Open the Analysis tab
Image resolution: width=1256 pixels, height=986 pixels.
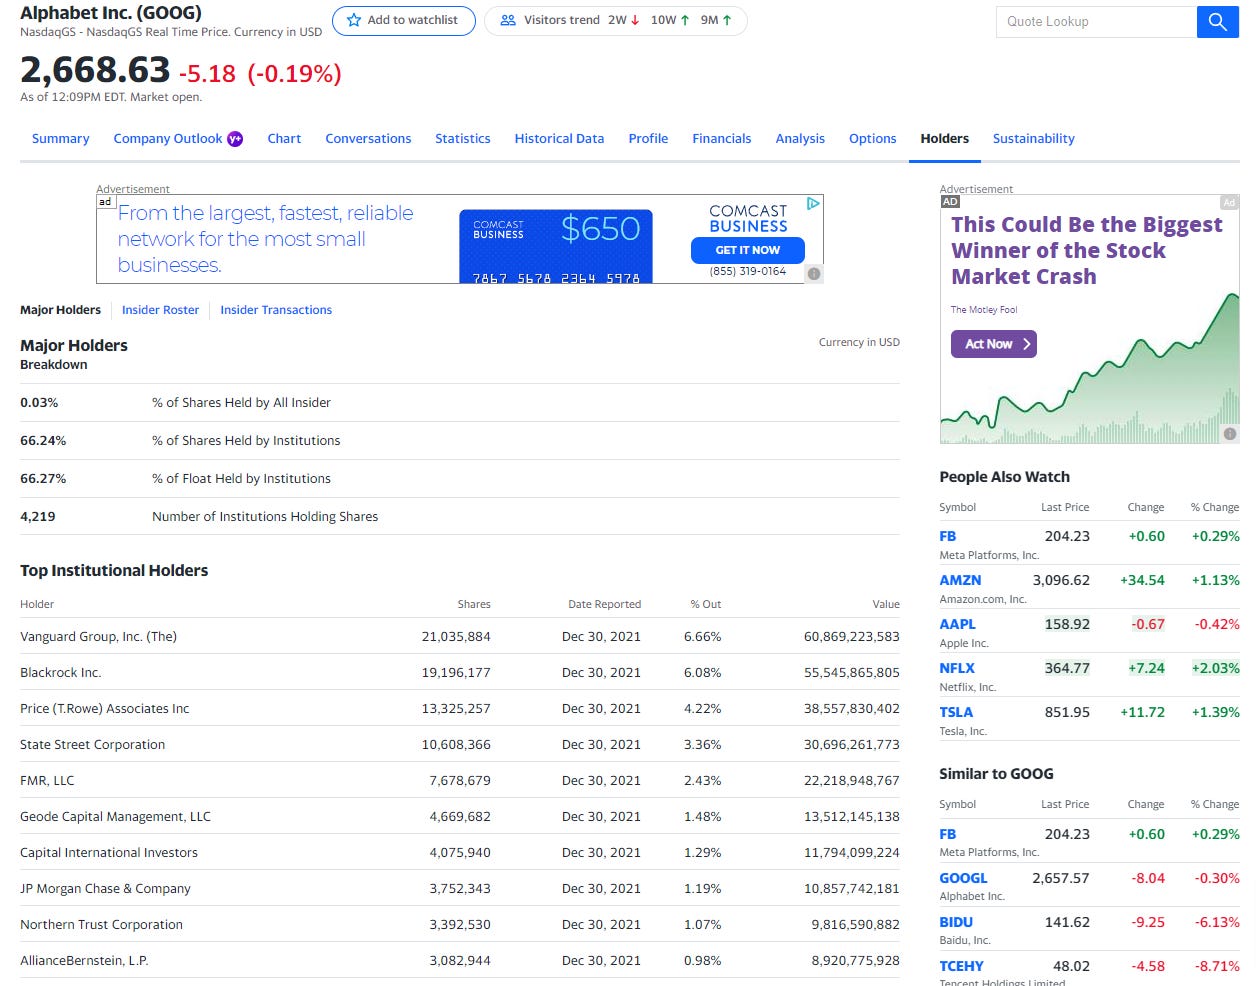800,139
